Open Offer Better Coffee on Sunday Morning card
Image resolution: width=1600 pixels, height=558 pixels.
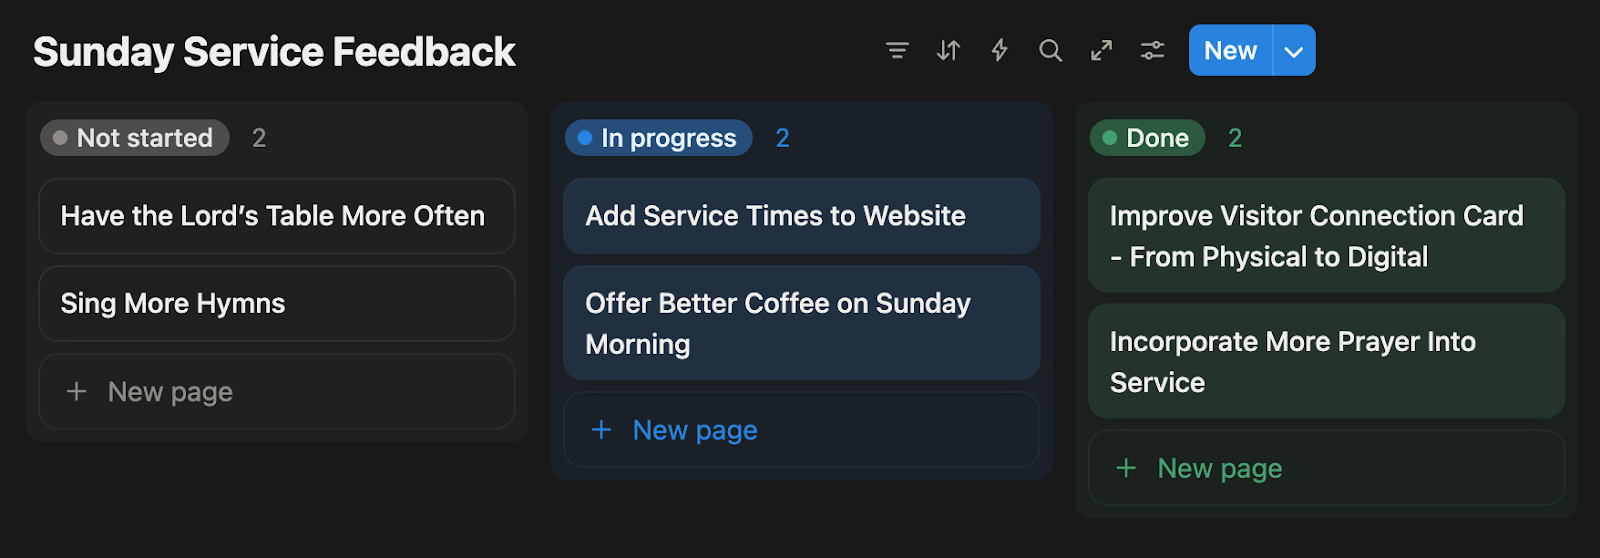tap(801, 323)
